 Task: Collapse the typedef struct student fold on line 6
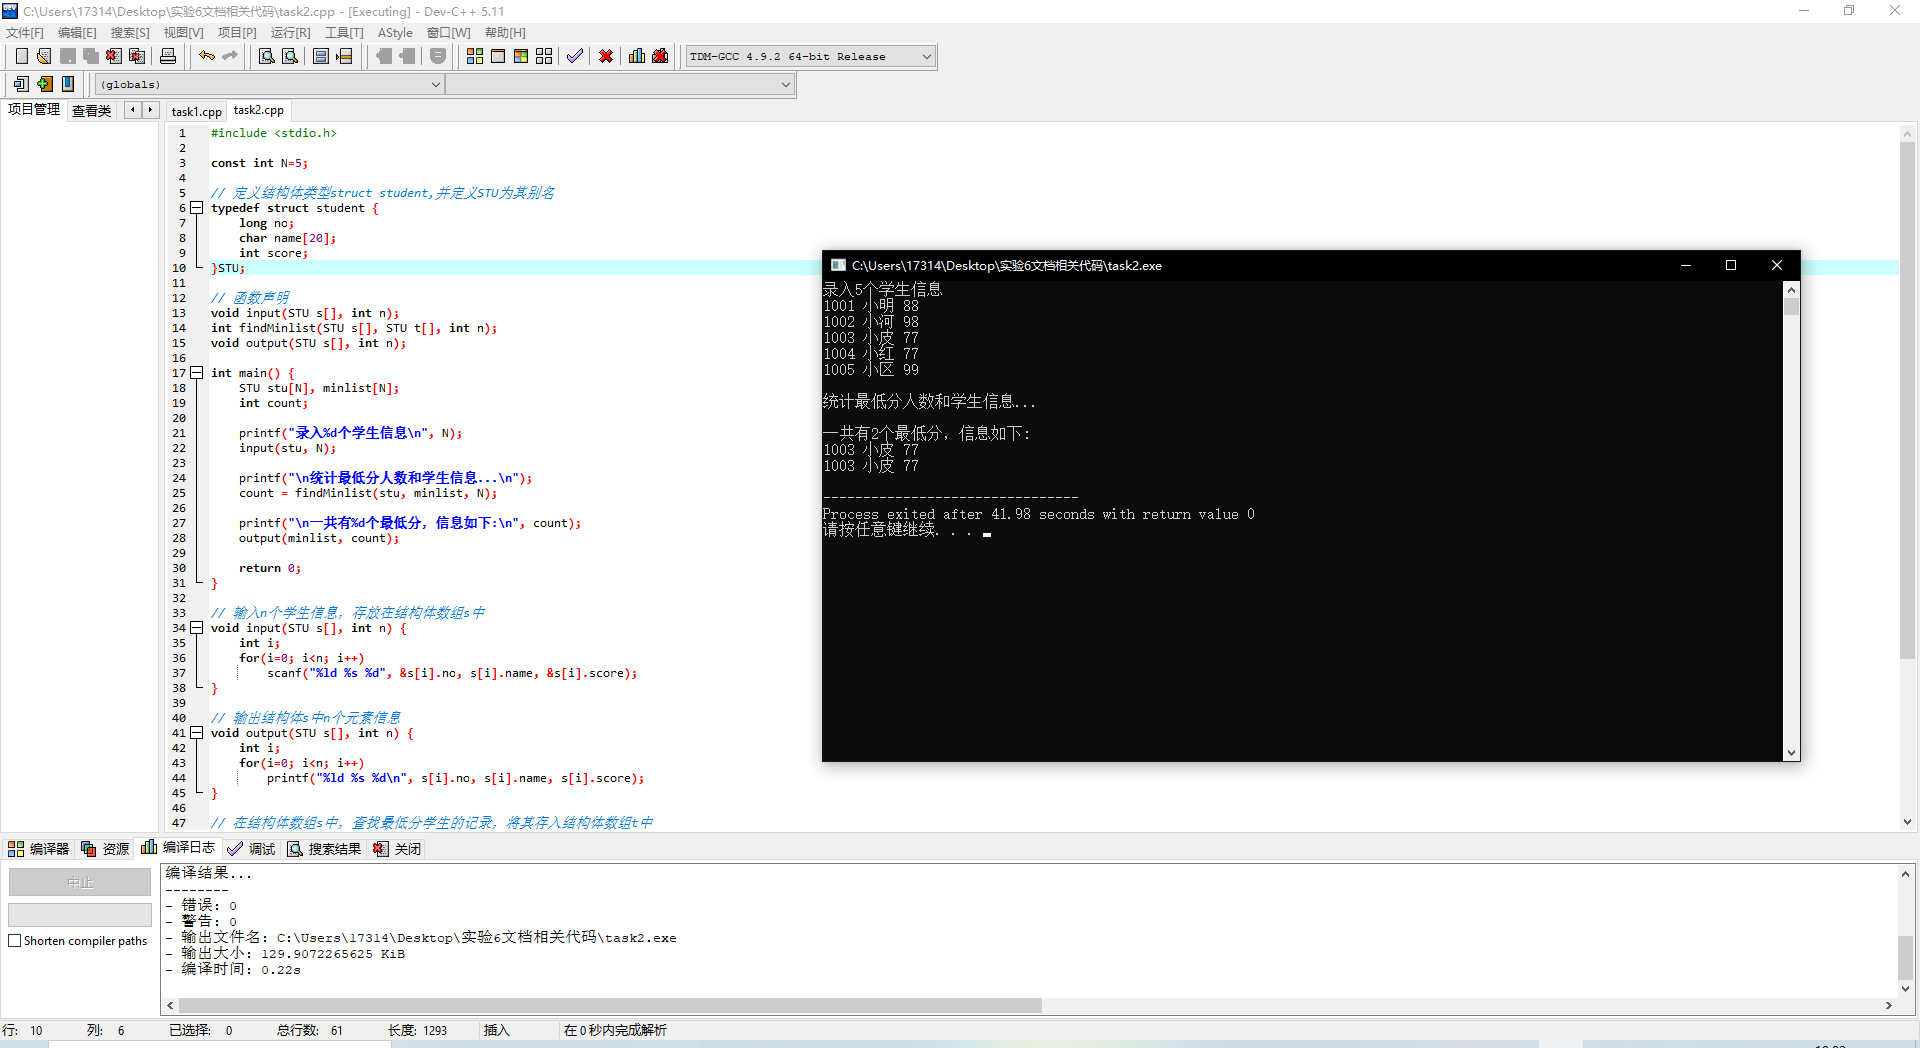197,208
